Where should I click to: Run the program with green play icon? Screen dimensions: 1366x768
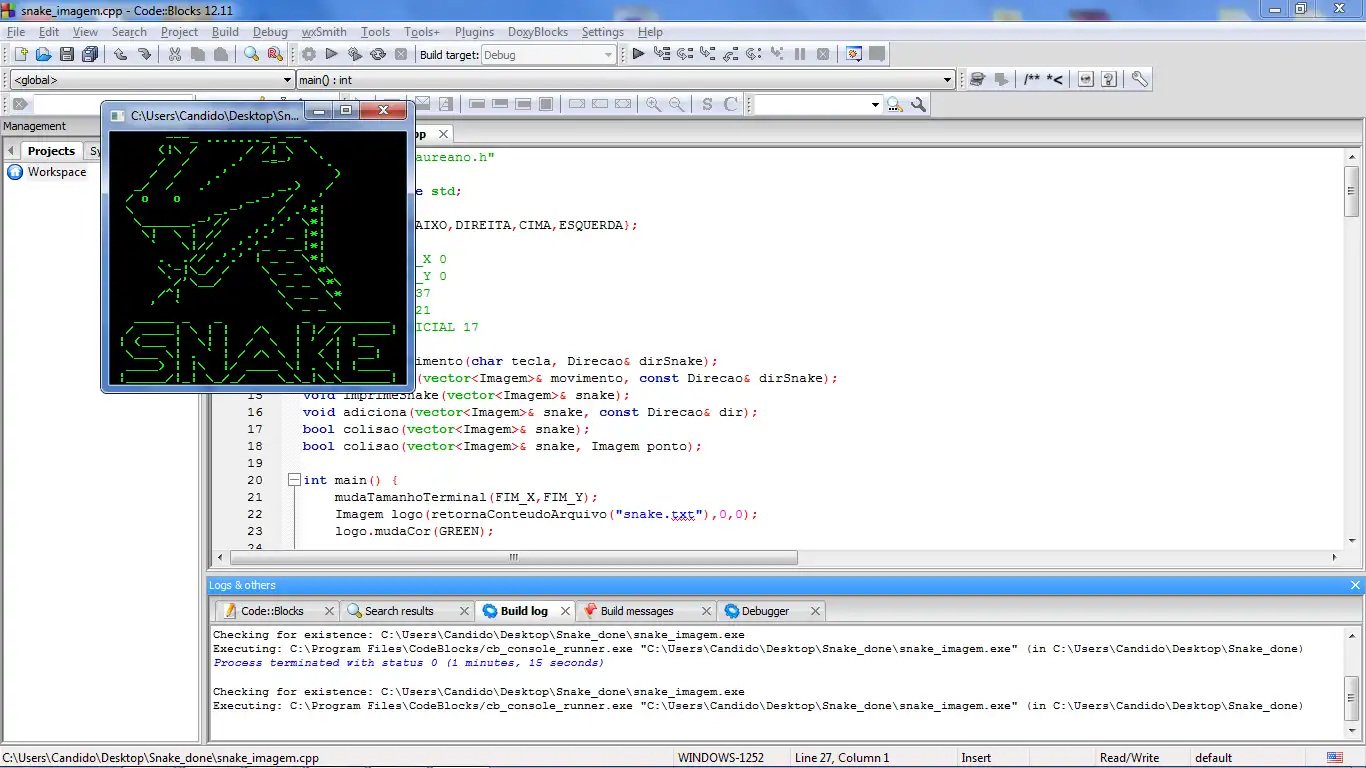(x=332, y=54)
